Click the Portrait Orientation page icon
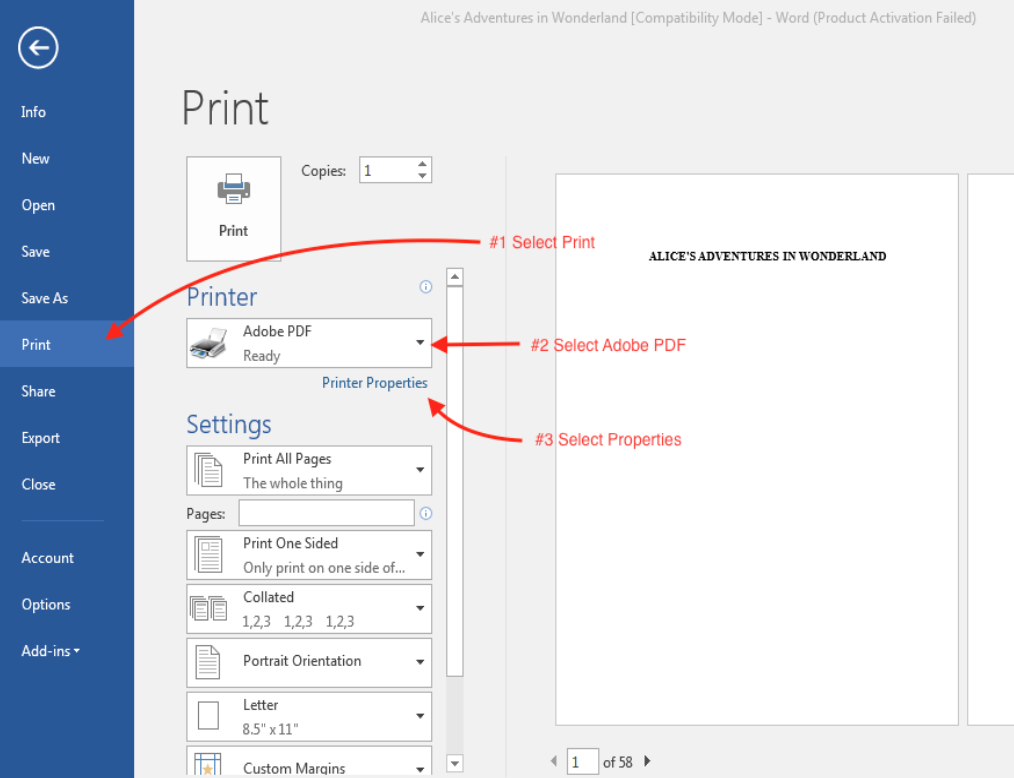 208,662
